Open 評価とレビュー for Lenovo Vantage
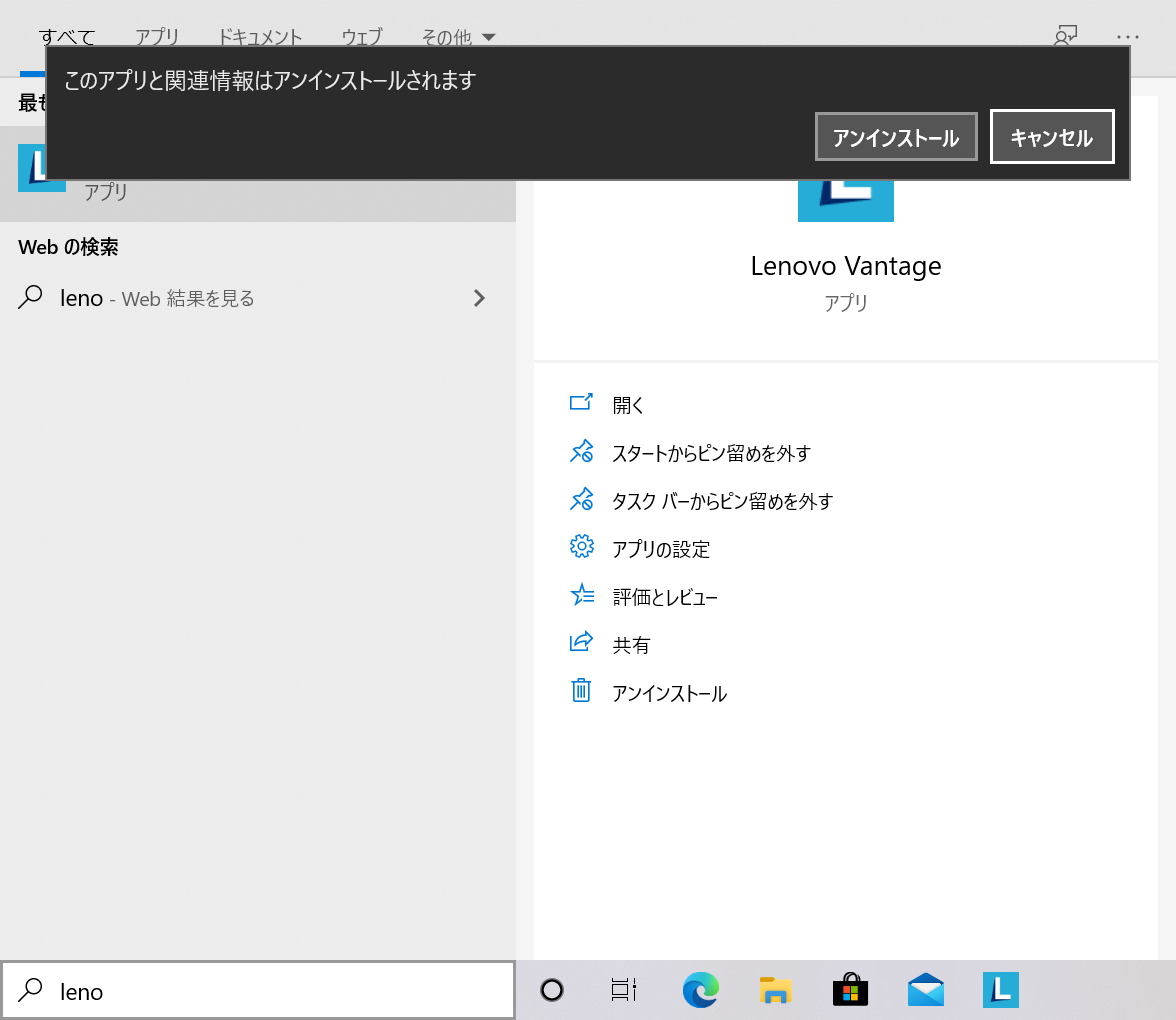 (663, 596)
